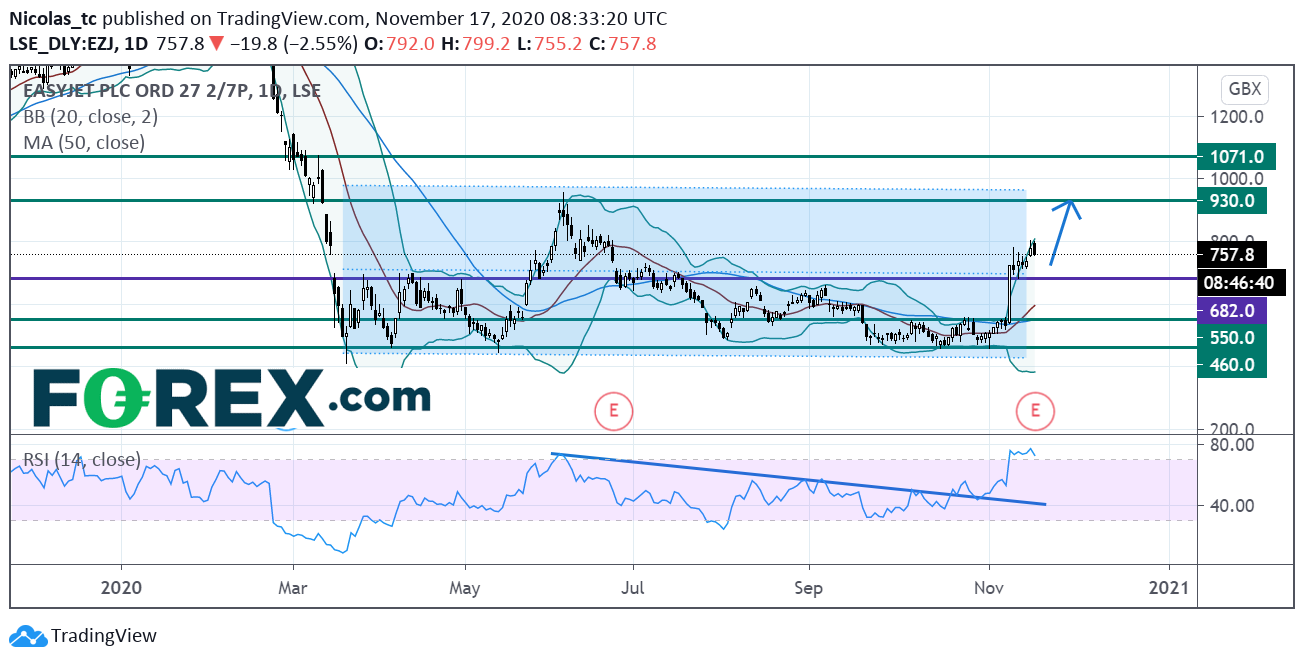Viewport: 1304px width, 663px height.
Task: Select the MA (50, close) indicator label
Action: pyautogui.click(x=84, y=142)
